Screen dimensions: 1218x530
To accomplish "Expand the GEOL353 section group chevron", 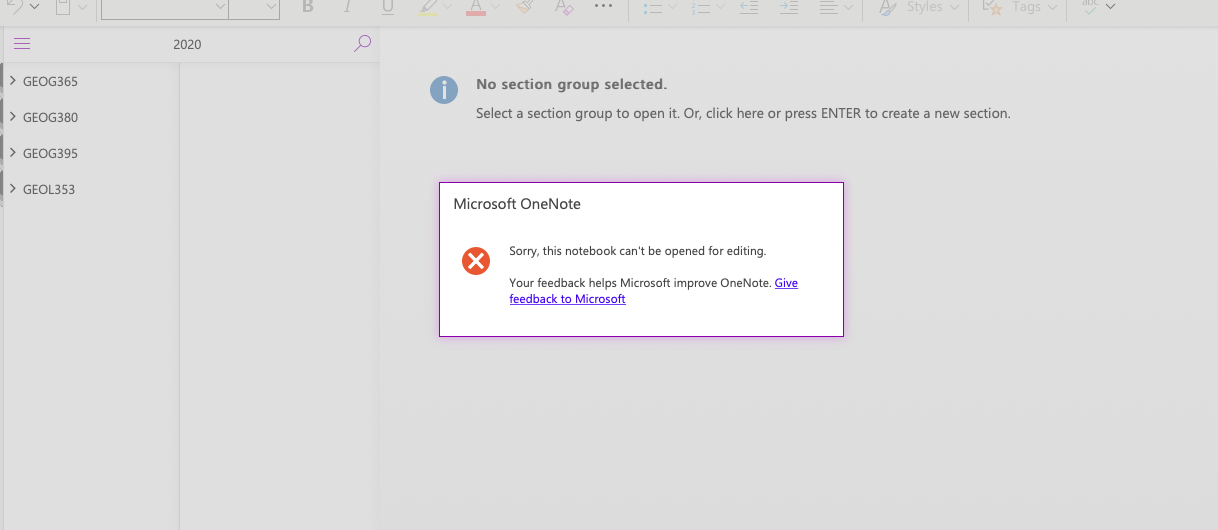I will click(13, 189).
